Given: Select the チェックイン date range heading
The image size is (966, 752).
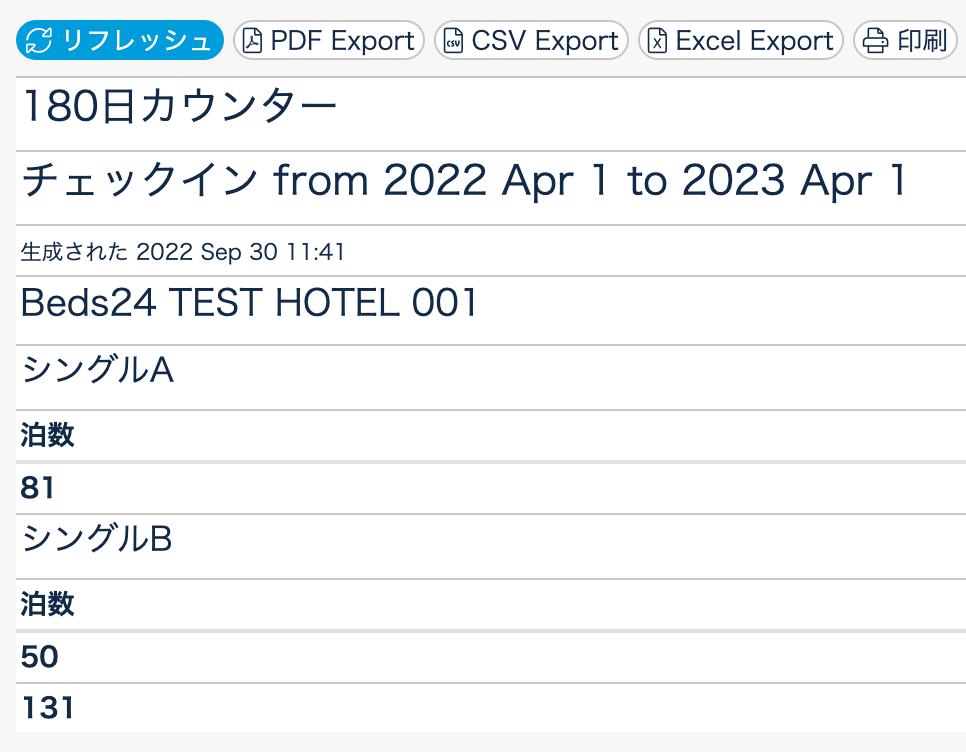Looking at the screenshot, I should (463, 181).
